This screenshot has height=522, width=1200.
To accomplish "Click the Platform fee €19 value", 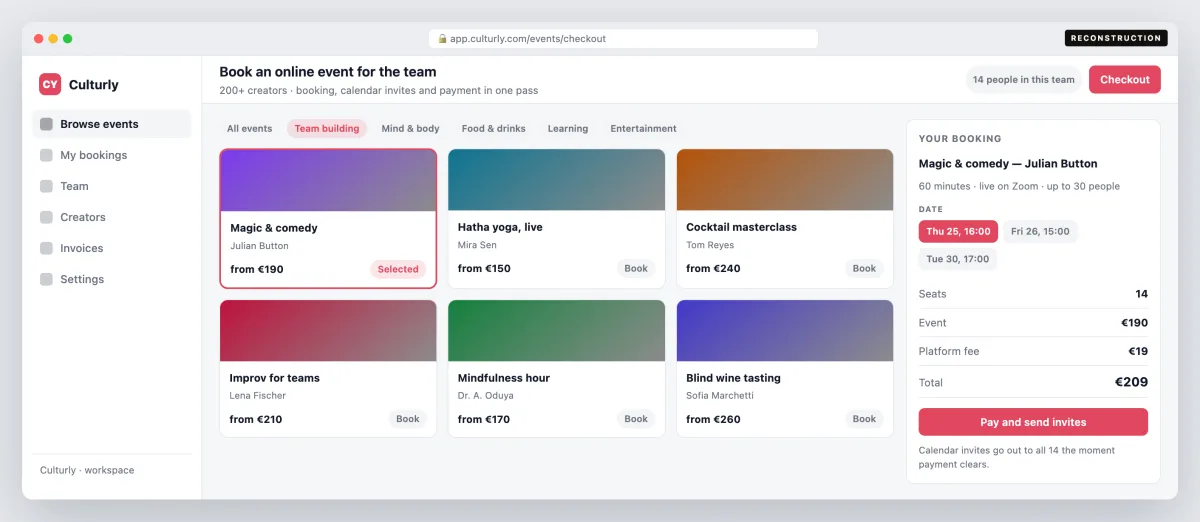I will (x=1138, y=351).
